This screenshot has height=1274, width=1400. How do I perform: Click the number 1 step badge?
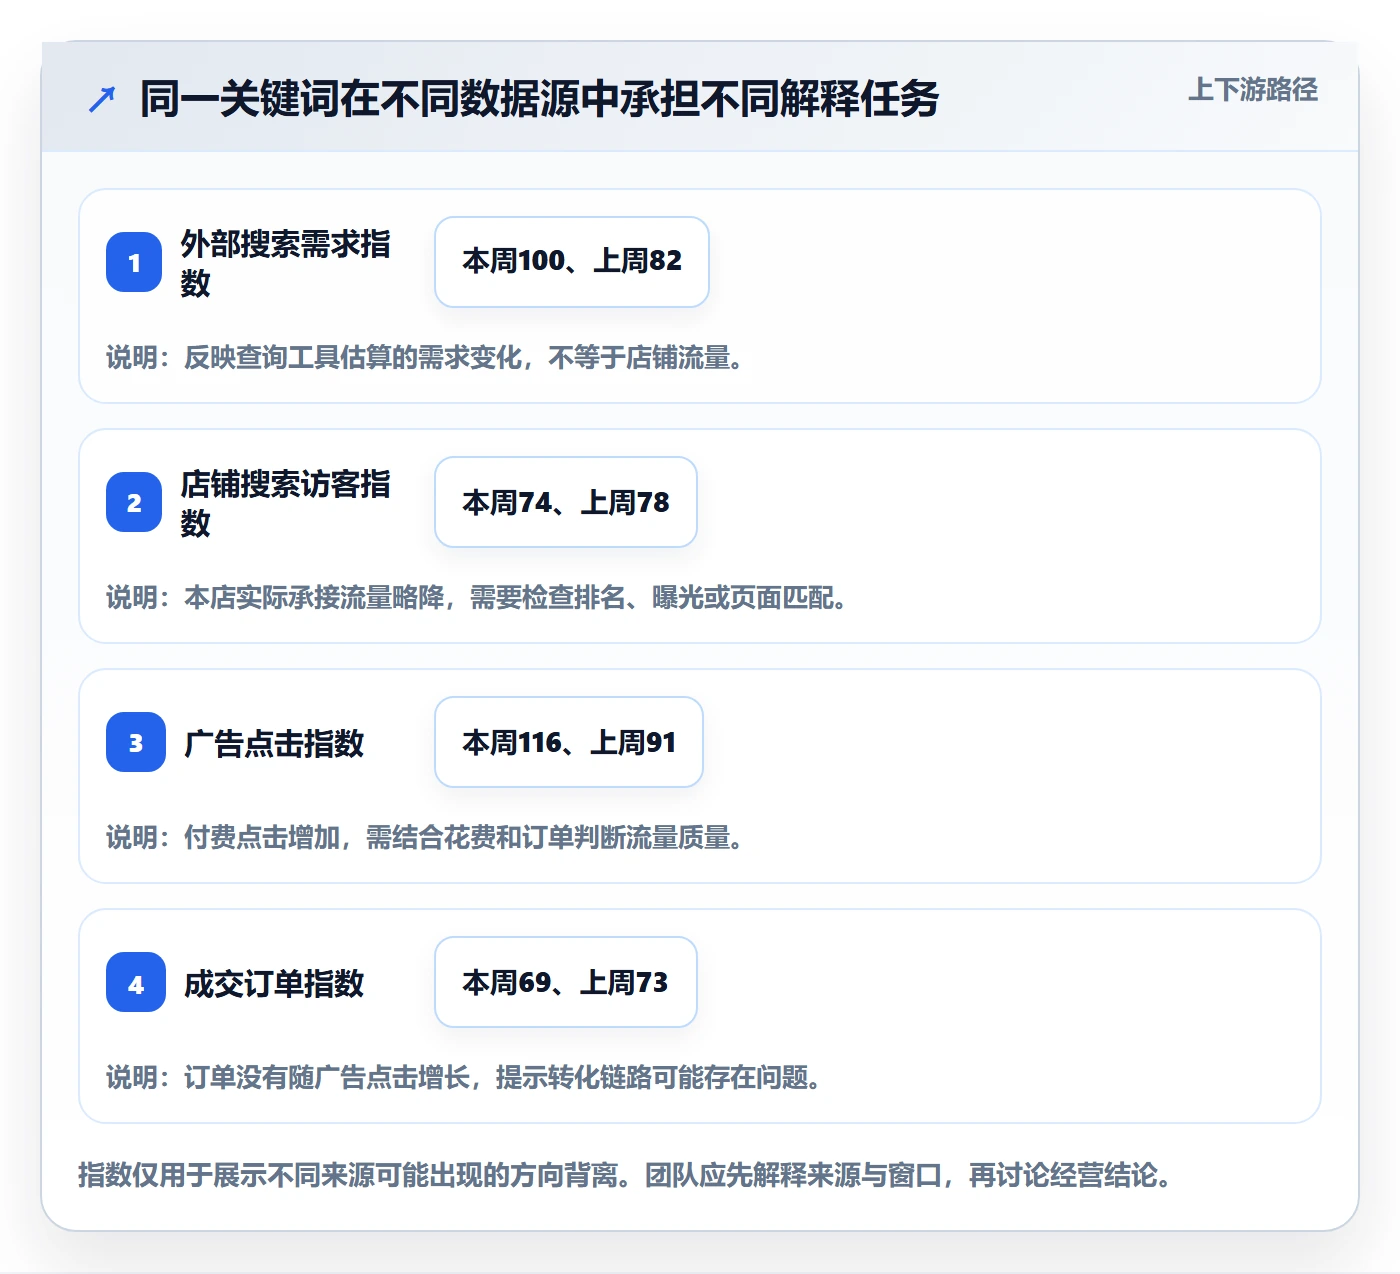134,262
